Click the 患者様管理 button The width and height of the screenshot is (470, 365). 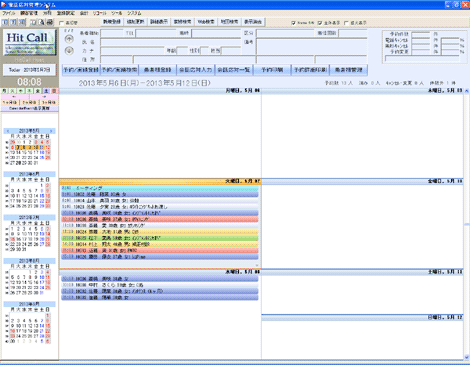[x=348, y=70]
